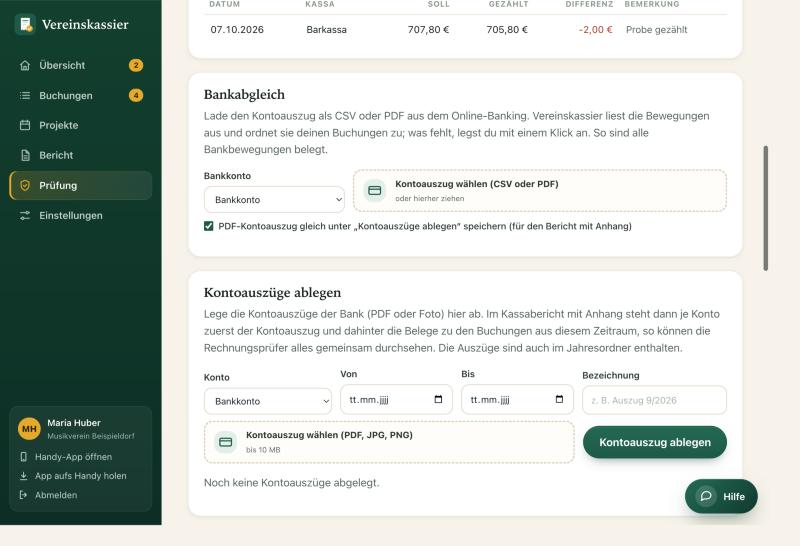The height and width of the screenshot is (546, 800).
Task: Click the Bericht document icon
Action: [25, 155]
